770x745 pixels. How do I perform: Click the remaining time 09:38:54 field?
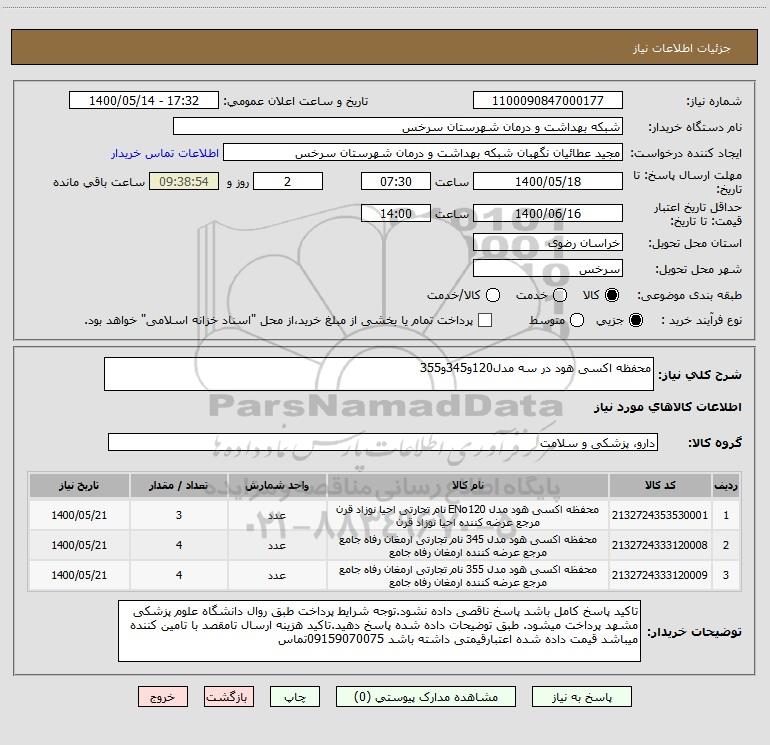(x=184, y=181)
